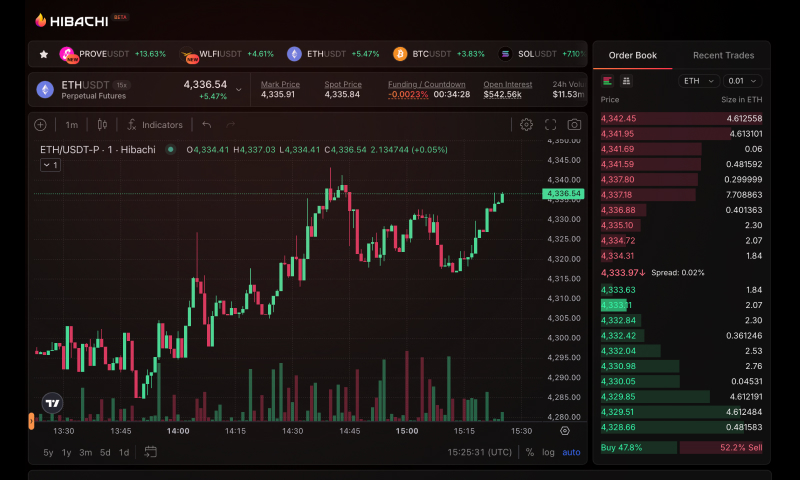The image size is (800, 480).
Task: Add a chart comparison with the plus icon
Action: pos(40,125)
